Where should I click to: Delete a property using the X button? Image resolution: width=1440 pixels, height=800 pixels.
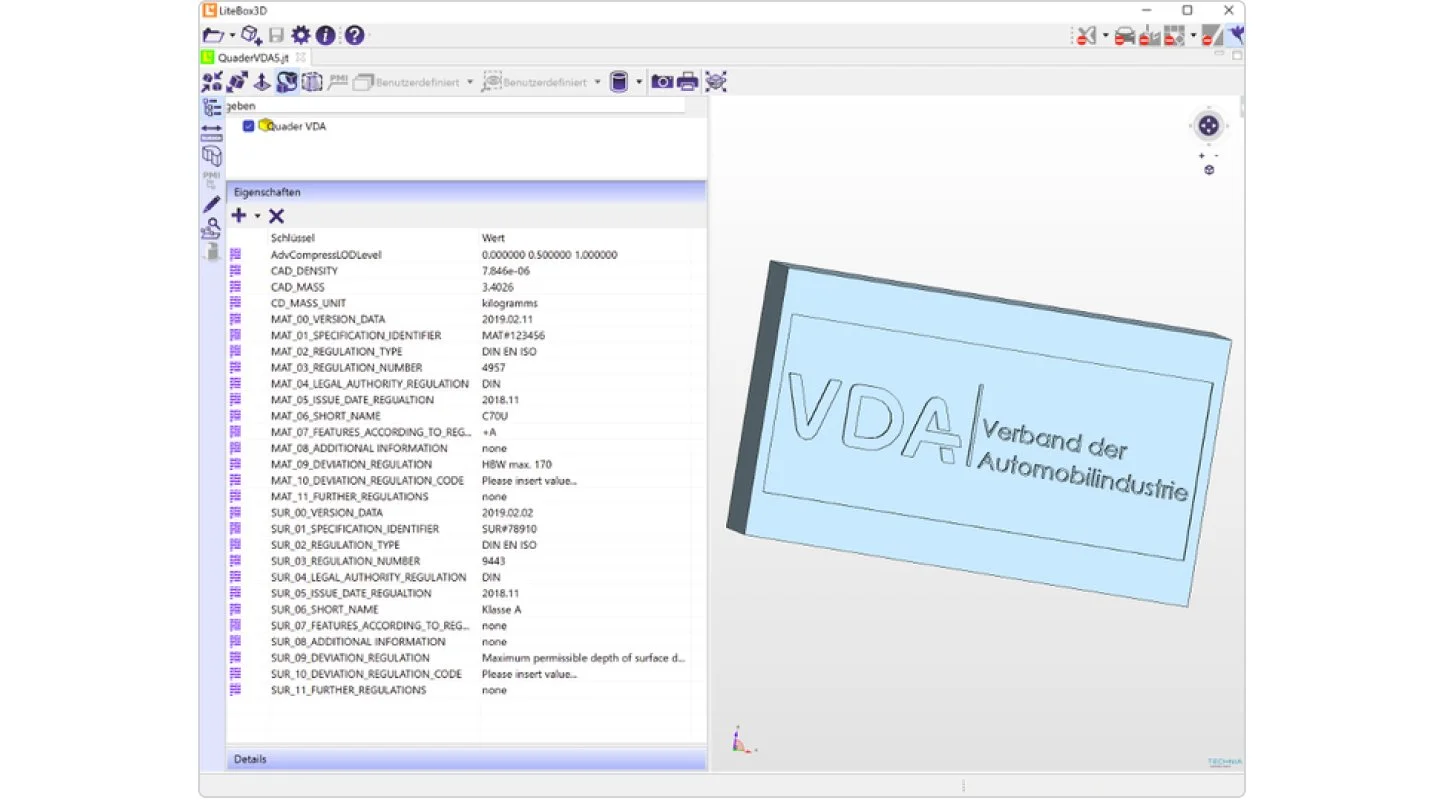point(276,216)
